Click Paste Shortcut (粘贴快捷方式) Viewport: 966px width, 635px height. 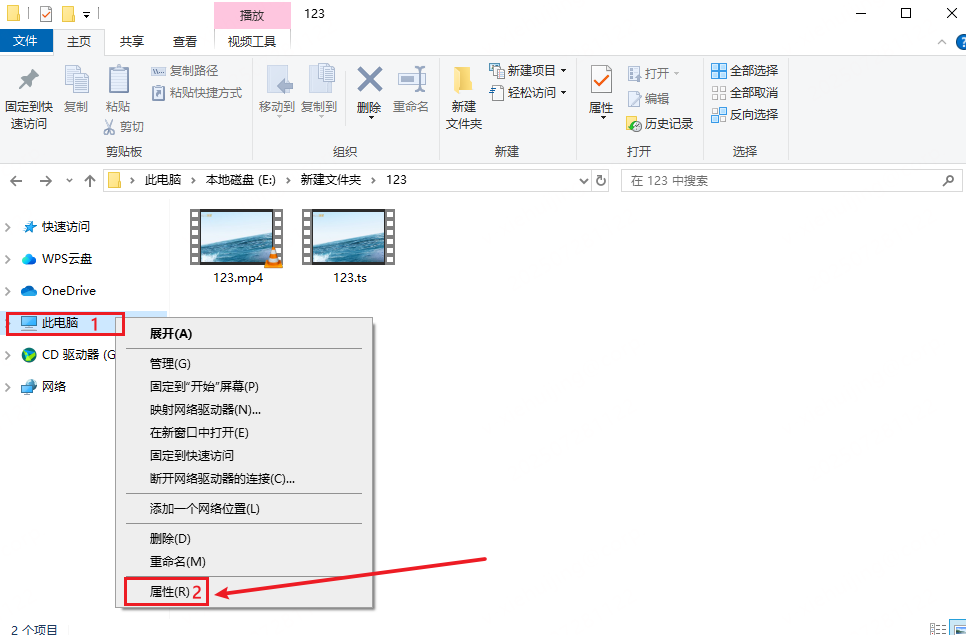point(197,93)
